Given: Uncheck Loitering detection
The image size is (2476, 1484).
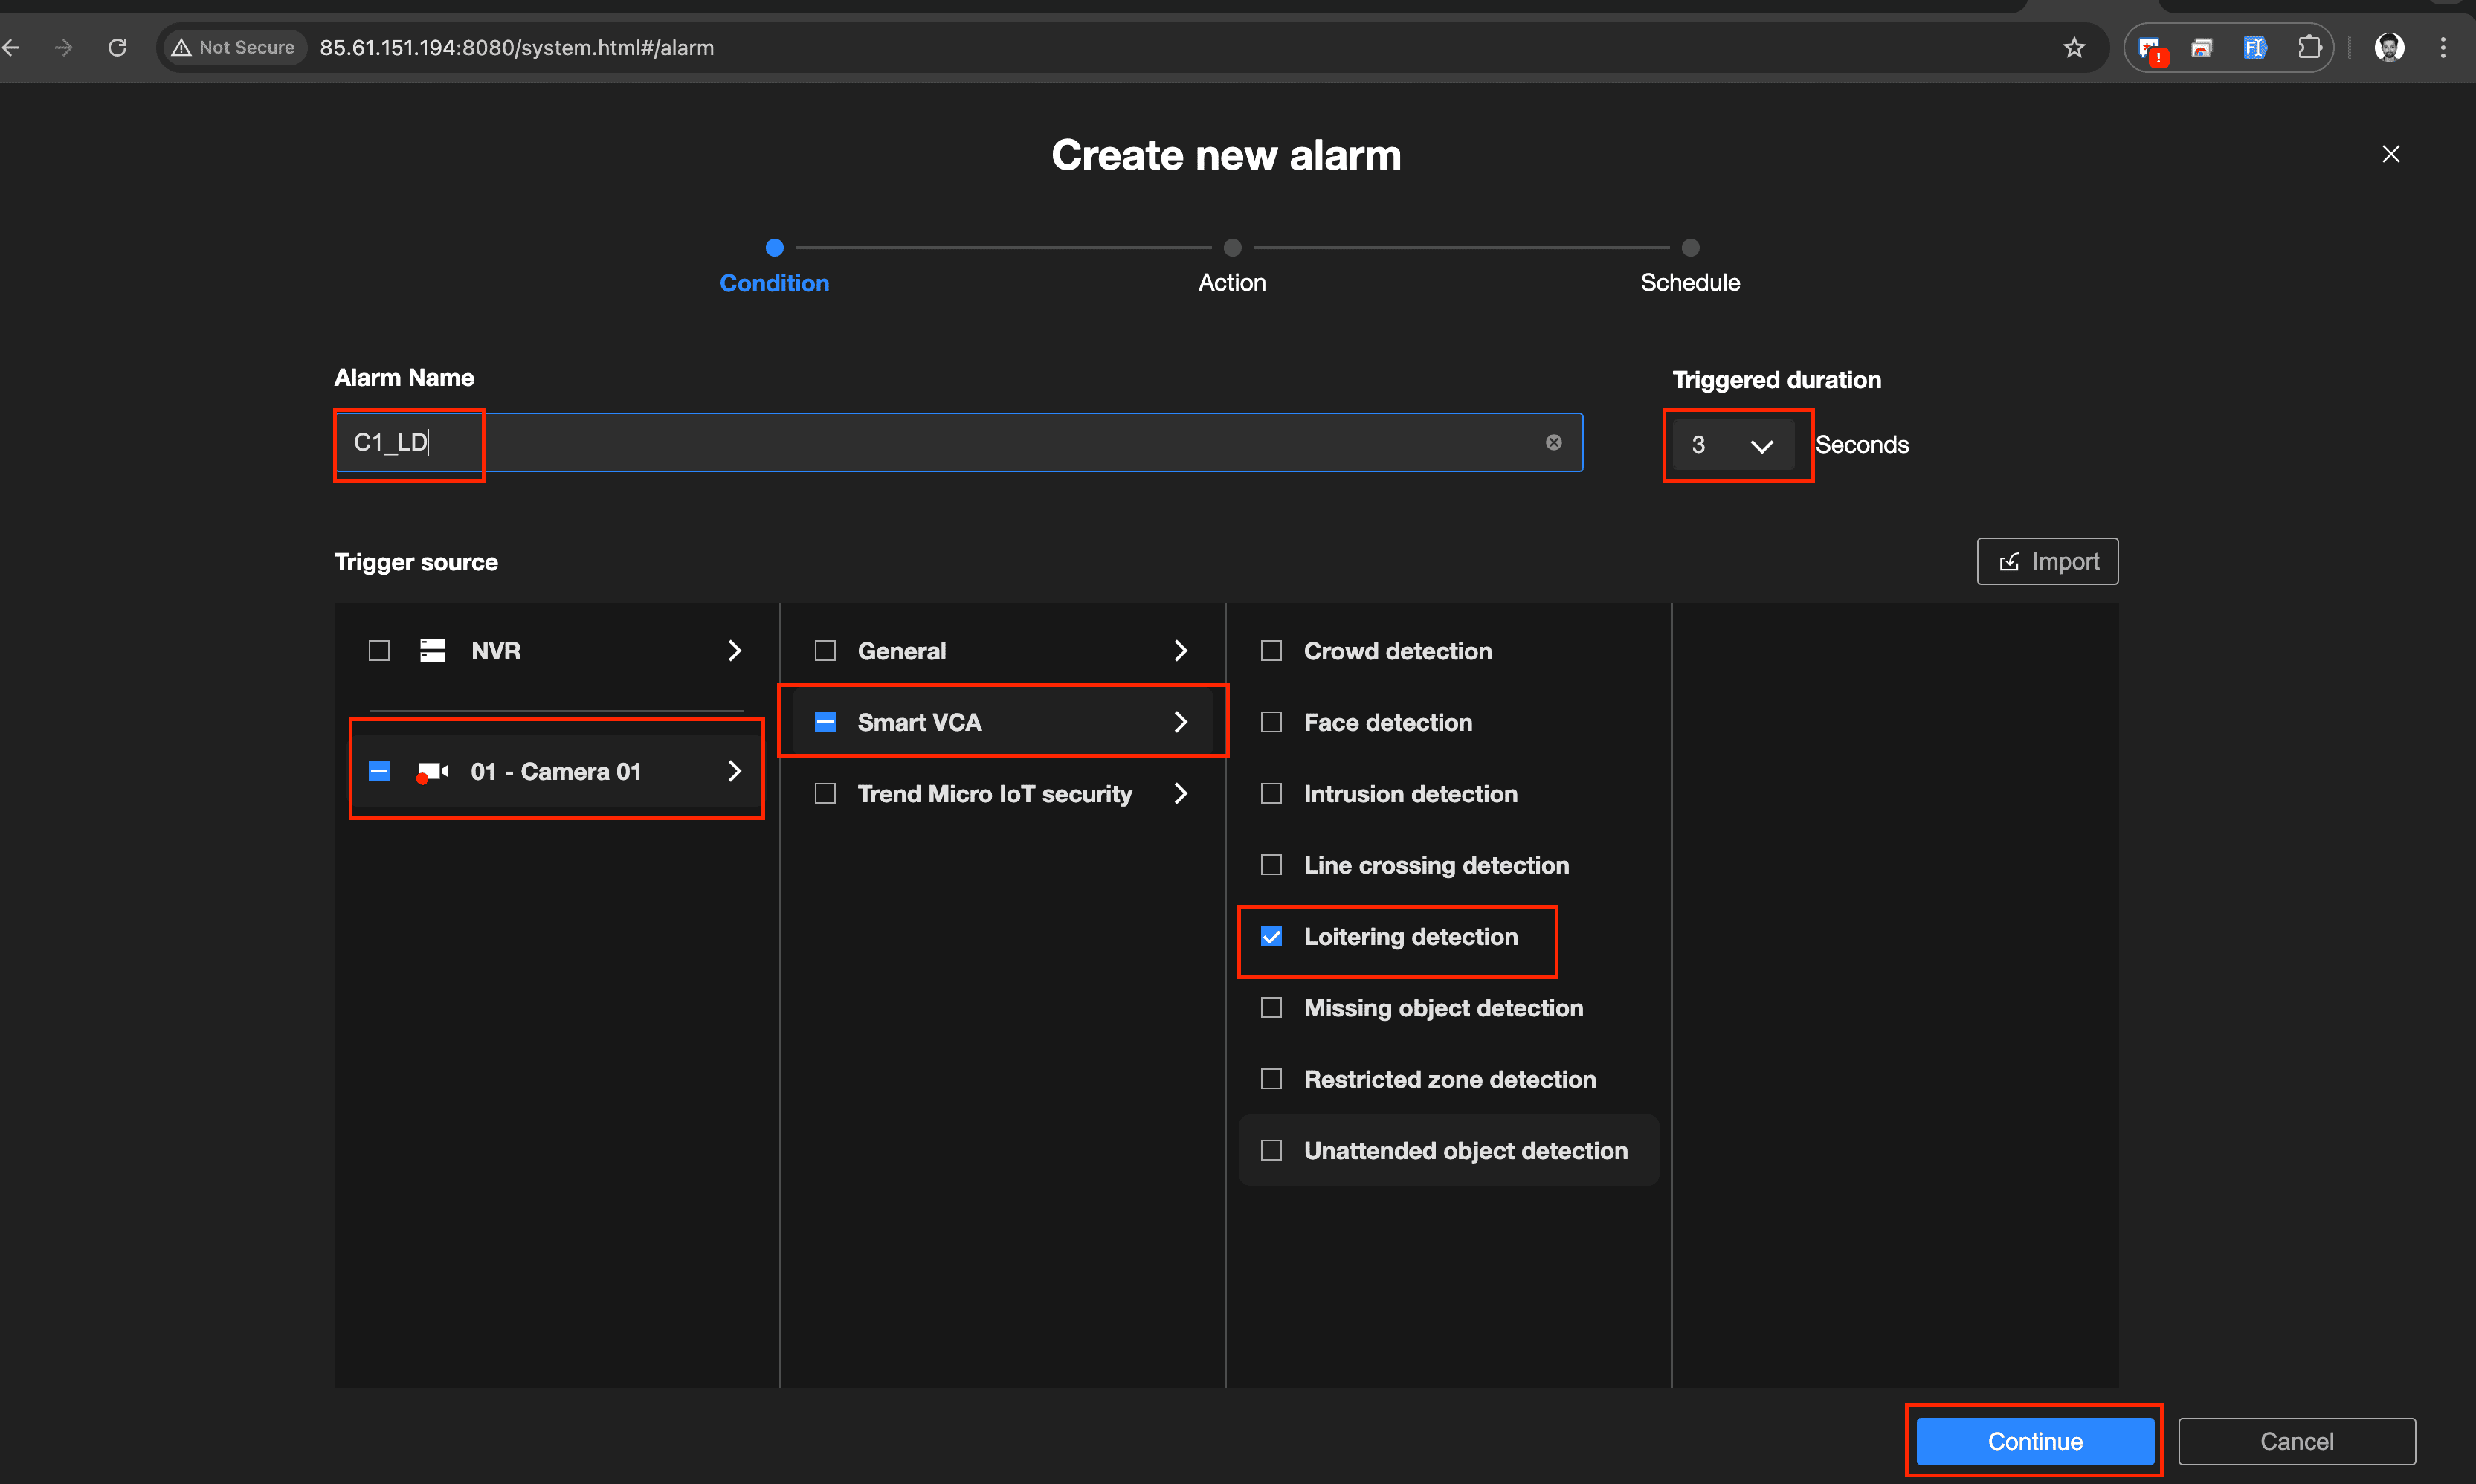Looking at the screenshot, I should 1271,937.
